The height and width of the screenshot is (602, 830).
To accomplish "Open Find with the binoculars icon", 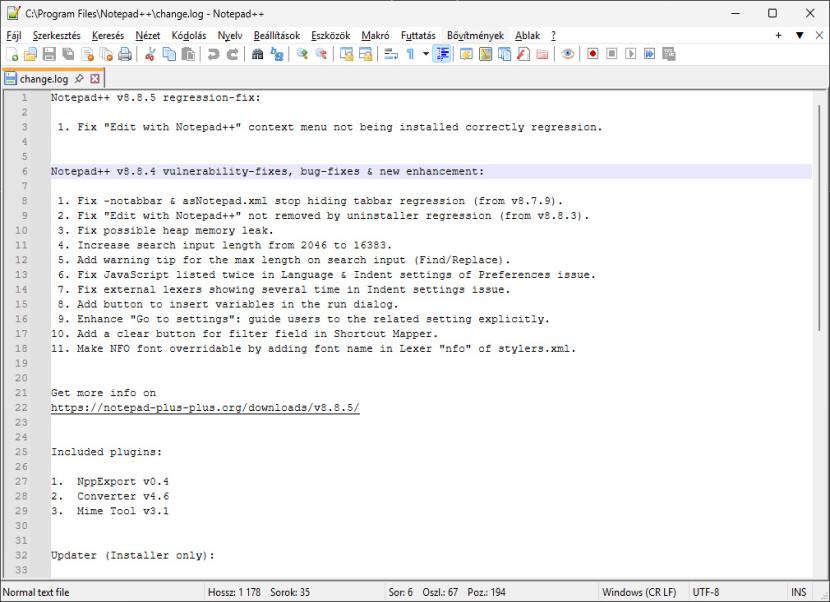I will tap(257, 54).
